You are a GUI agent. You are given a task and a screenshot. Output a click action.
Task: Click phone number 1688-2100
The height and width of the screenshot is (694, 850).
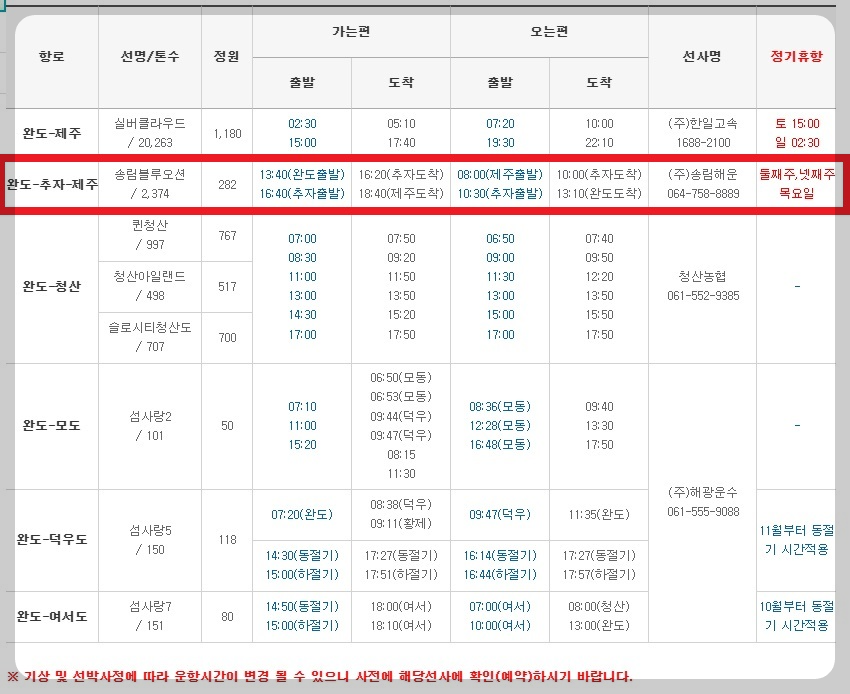tap(703, 143)
